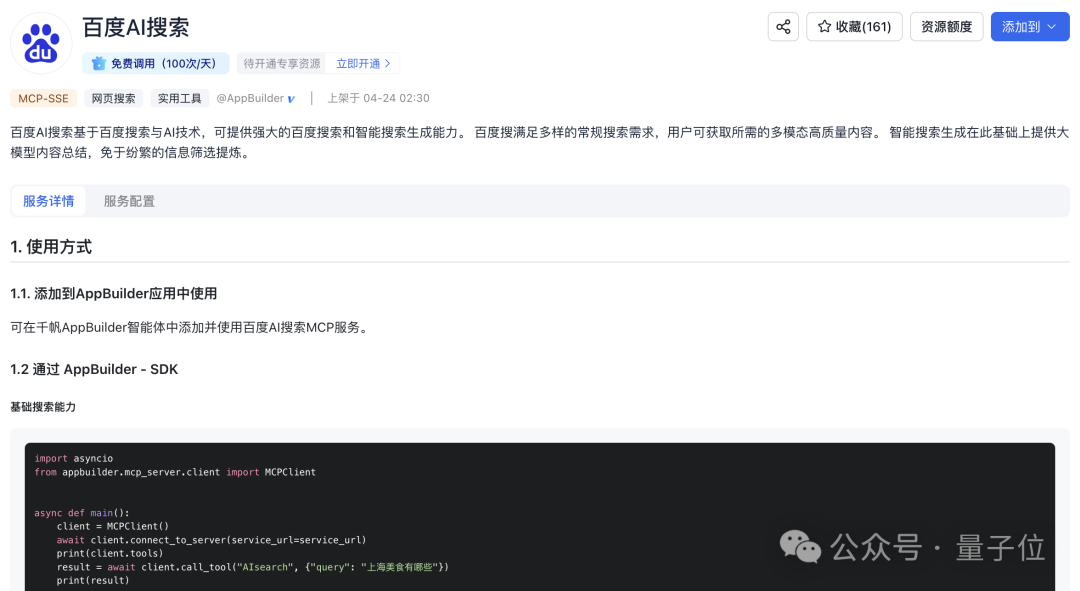
Task: Click the WeChat logo in the watermark
Action: click(799, 546)
